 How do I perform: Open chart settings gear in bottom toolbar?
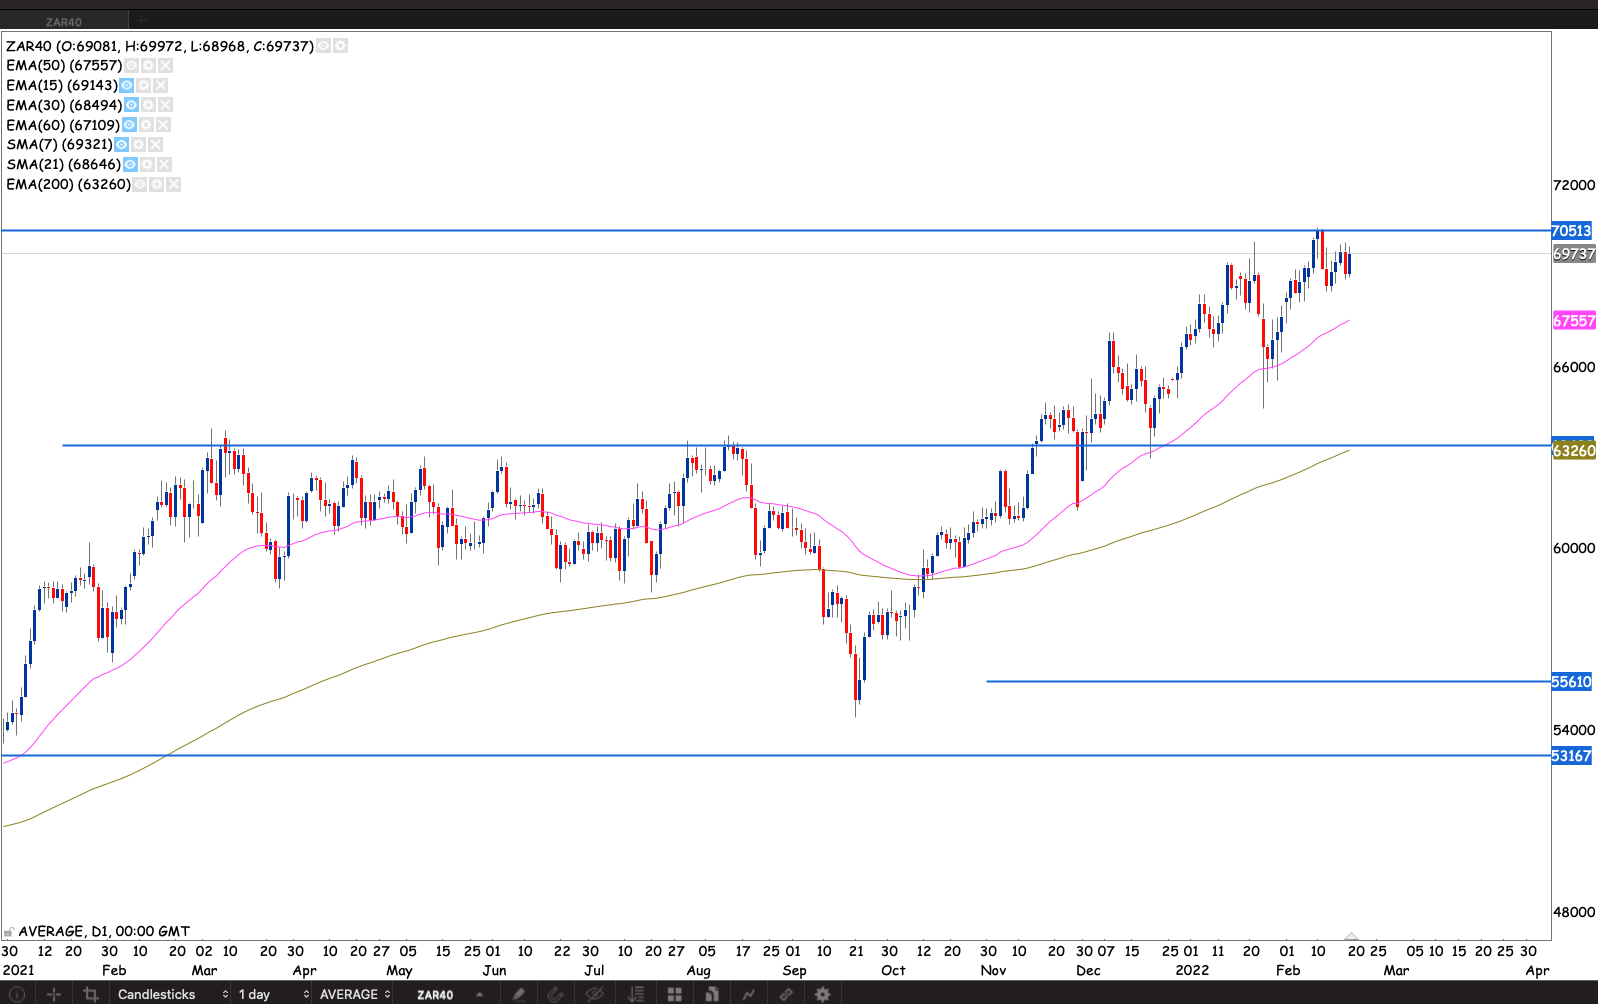click(x=822, y=994)
